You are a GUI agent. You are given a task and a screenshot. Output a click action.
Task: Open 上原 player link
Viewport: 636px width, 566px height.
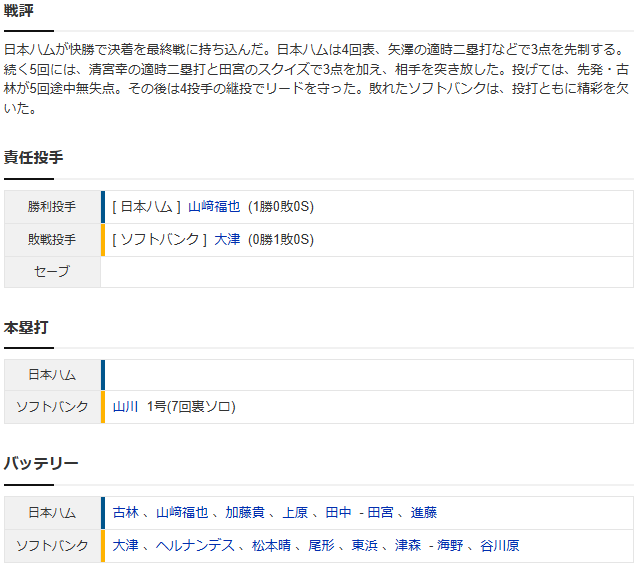tap(295, 512)
